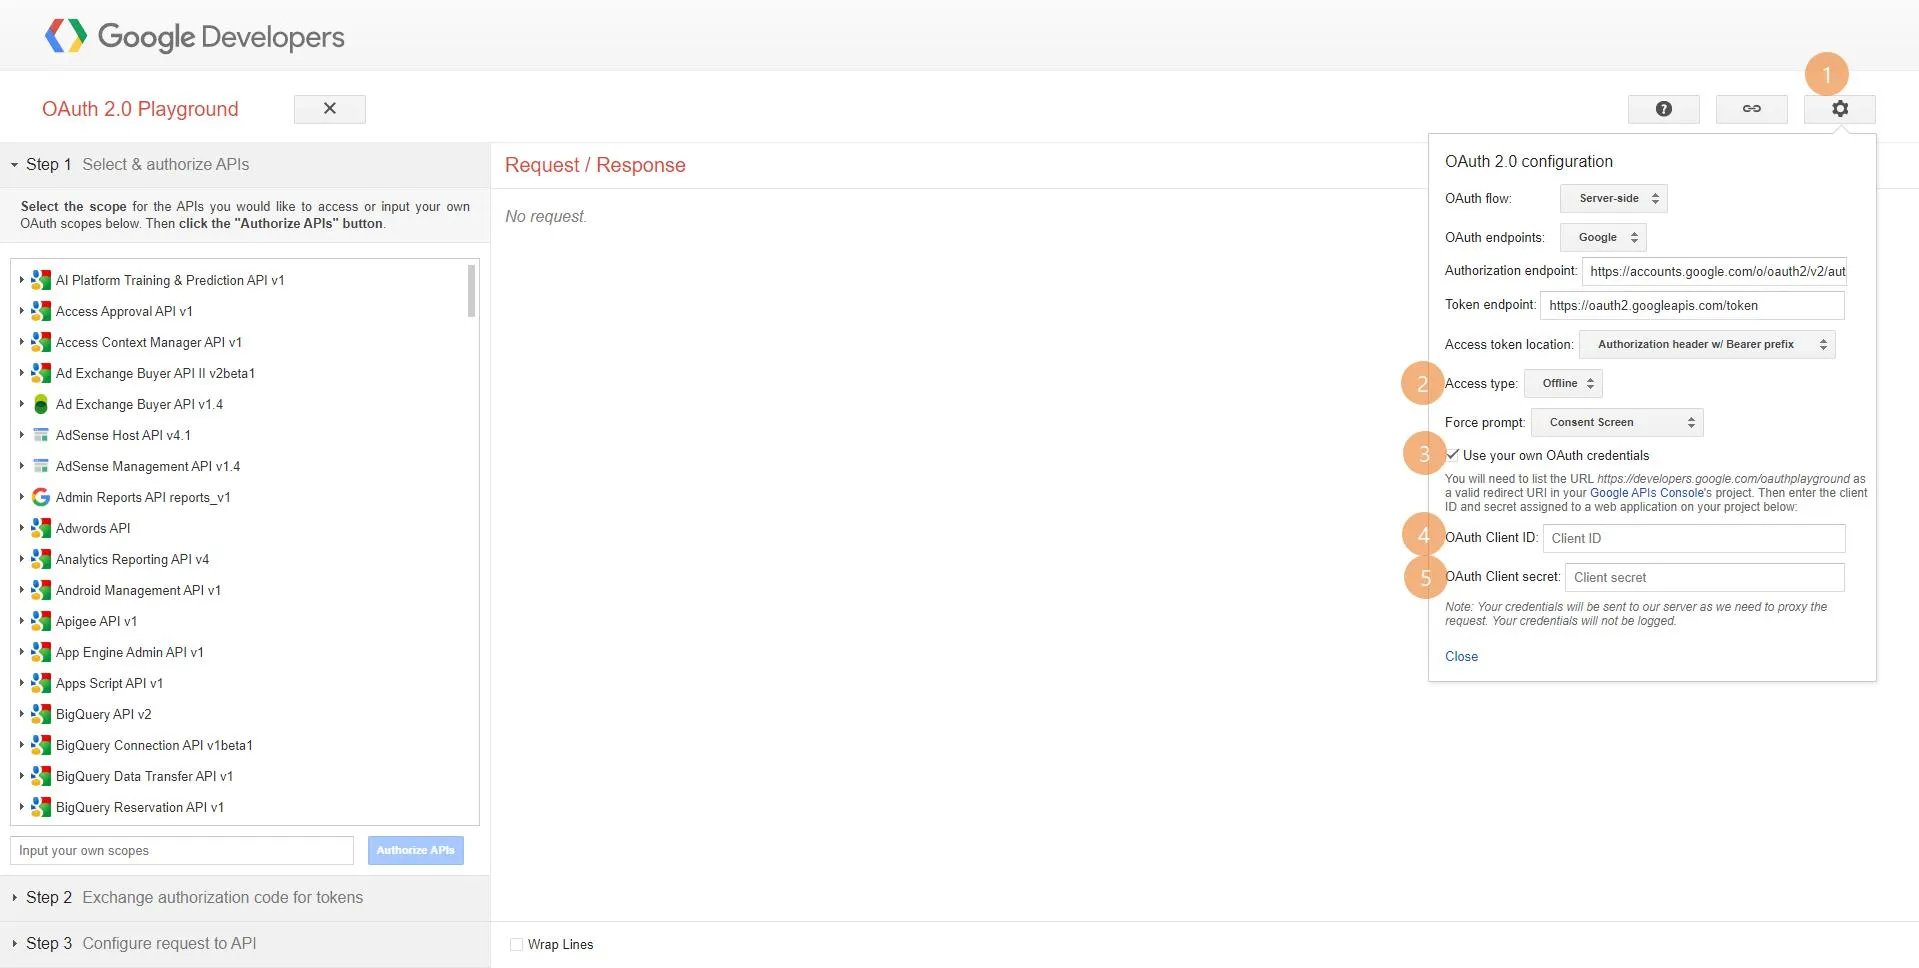Click the Authorization endpoint URL field
This screenshot has height=968, width=1919.
click(1714, 271)
